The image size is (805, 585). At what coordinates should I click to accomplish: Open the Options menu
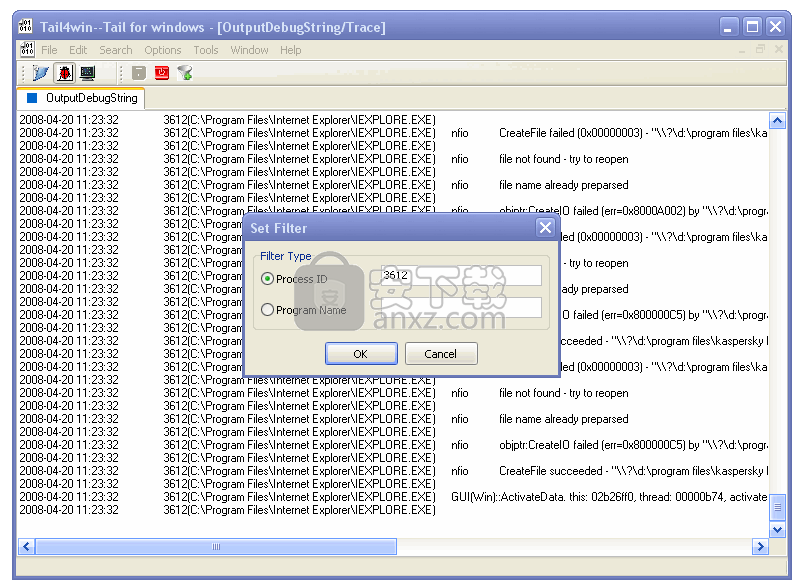tap(163, 50)
